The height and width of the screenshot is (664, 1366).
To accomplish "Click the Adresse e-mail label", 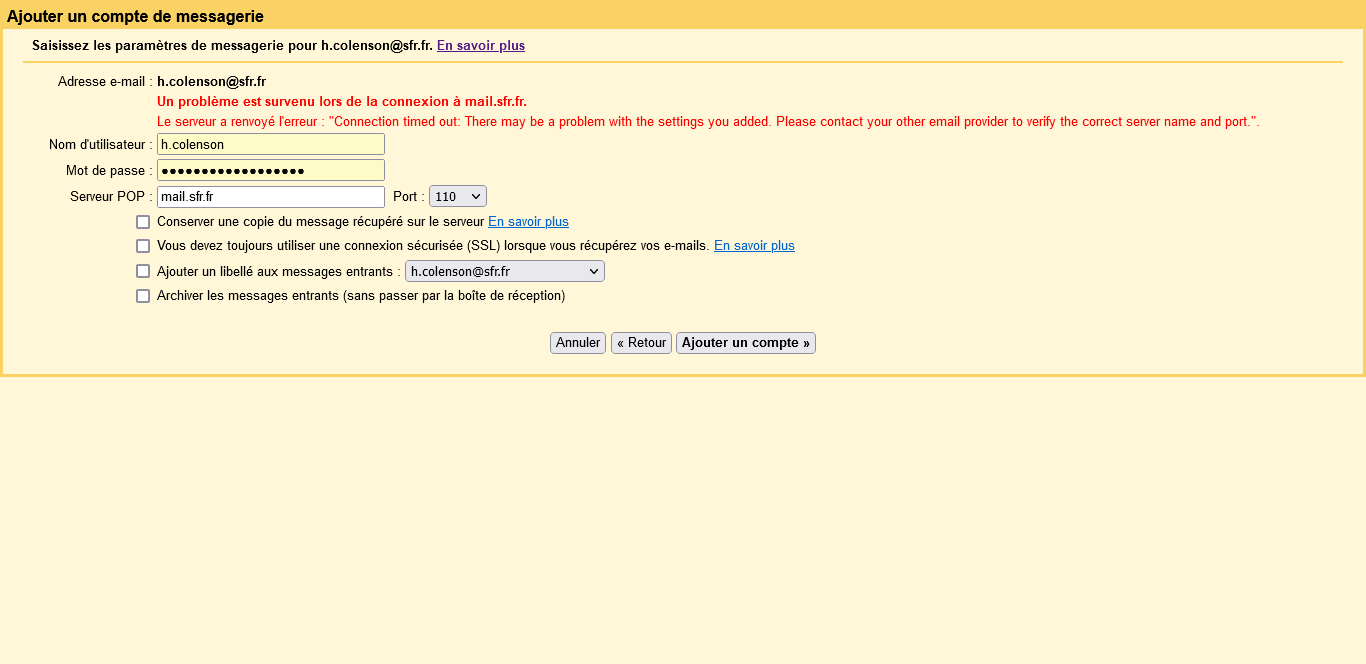I will [105, 82].
